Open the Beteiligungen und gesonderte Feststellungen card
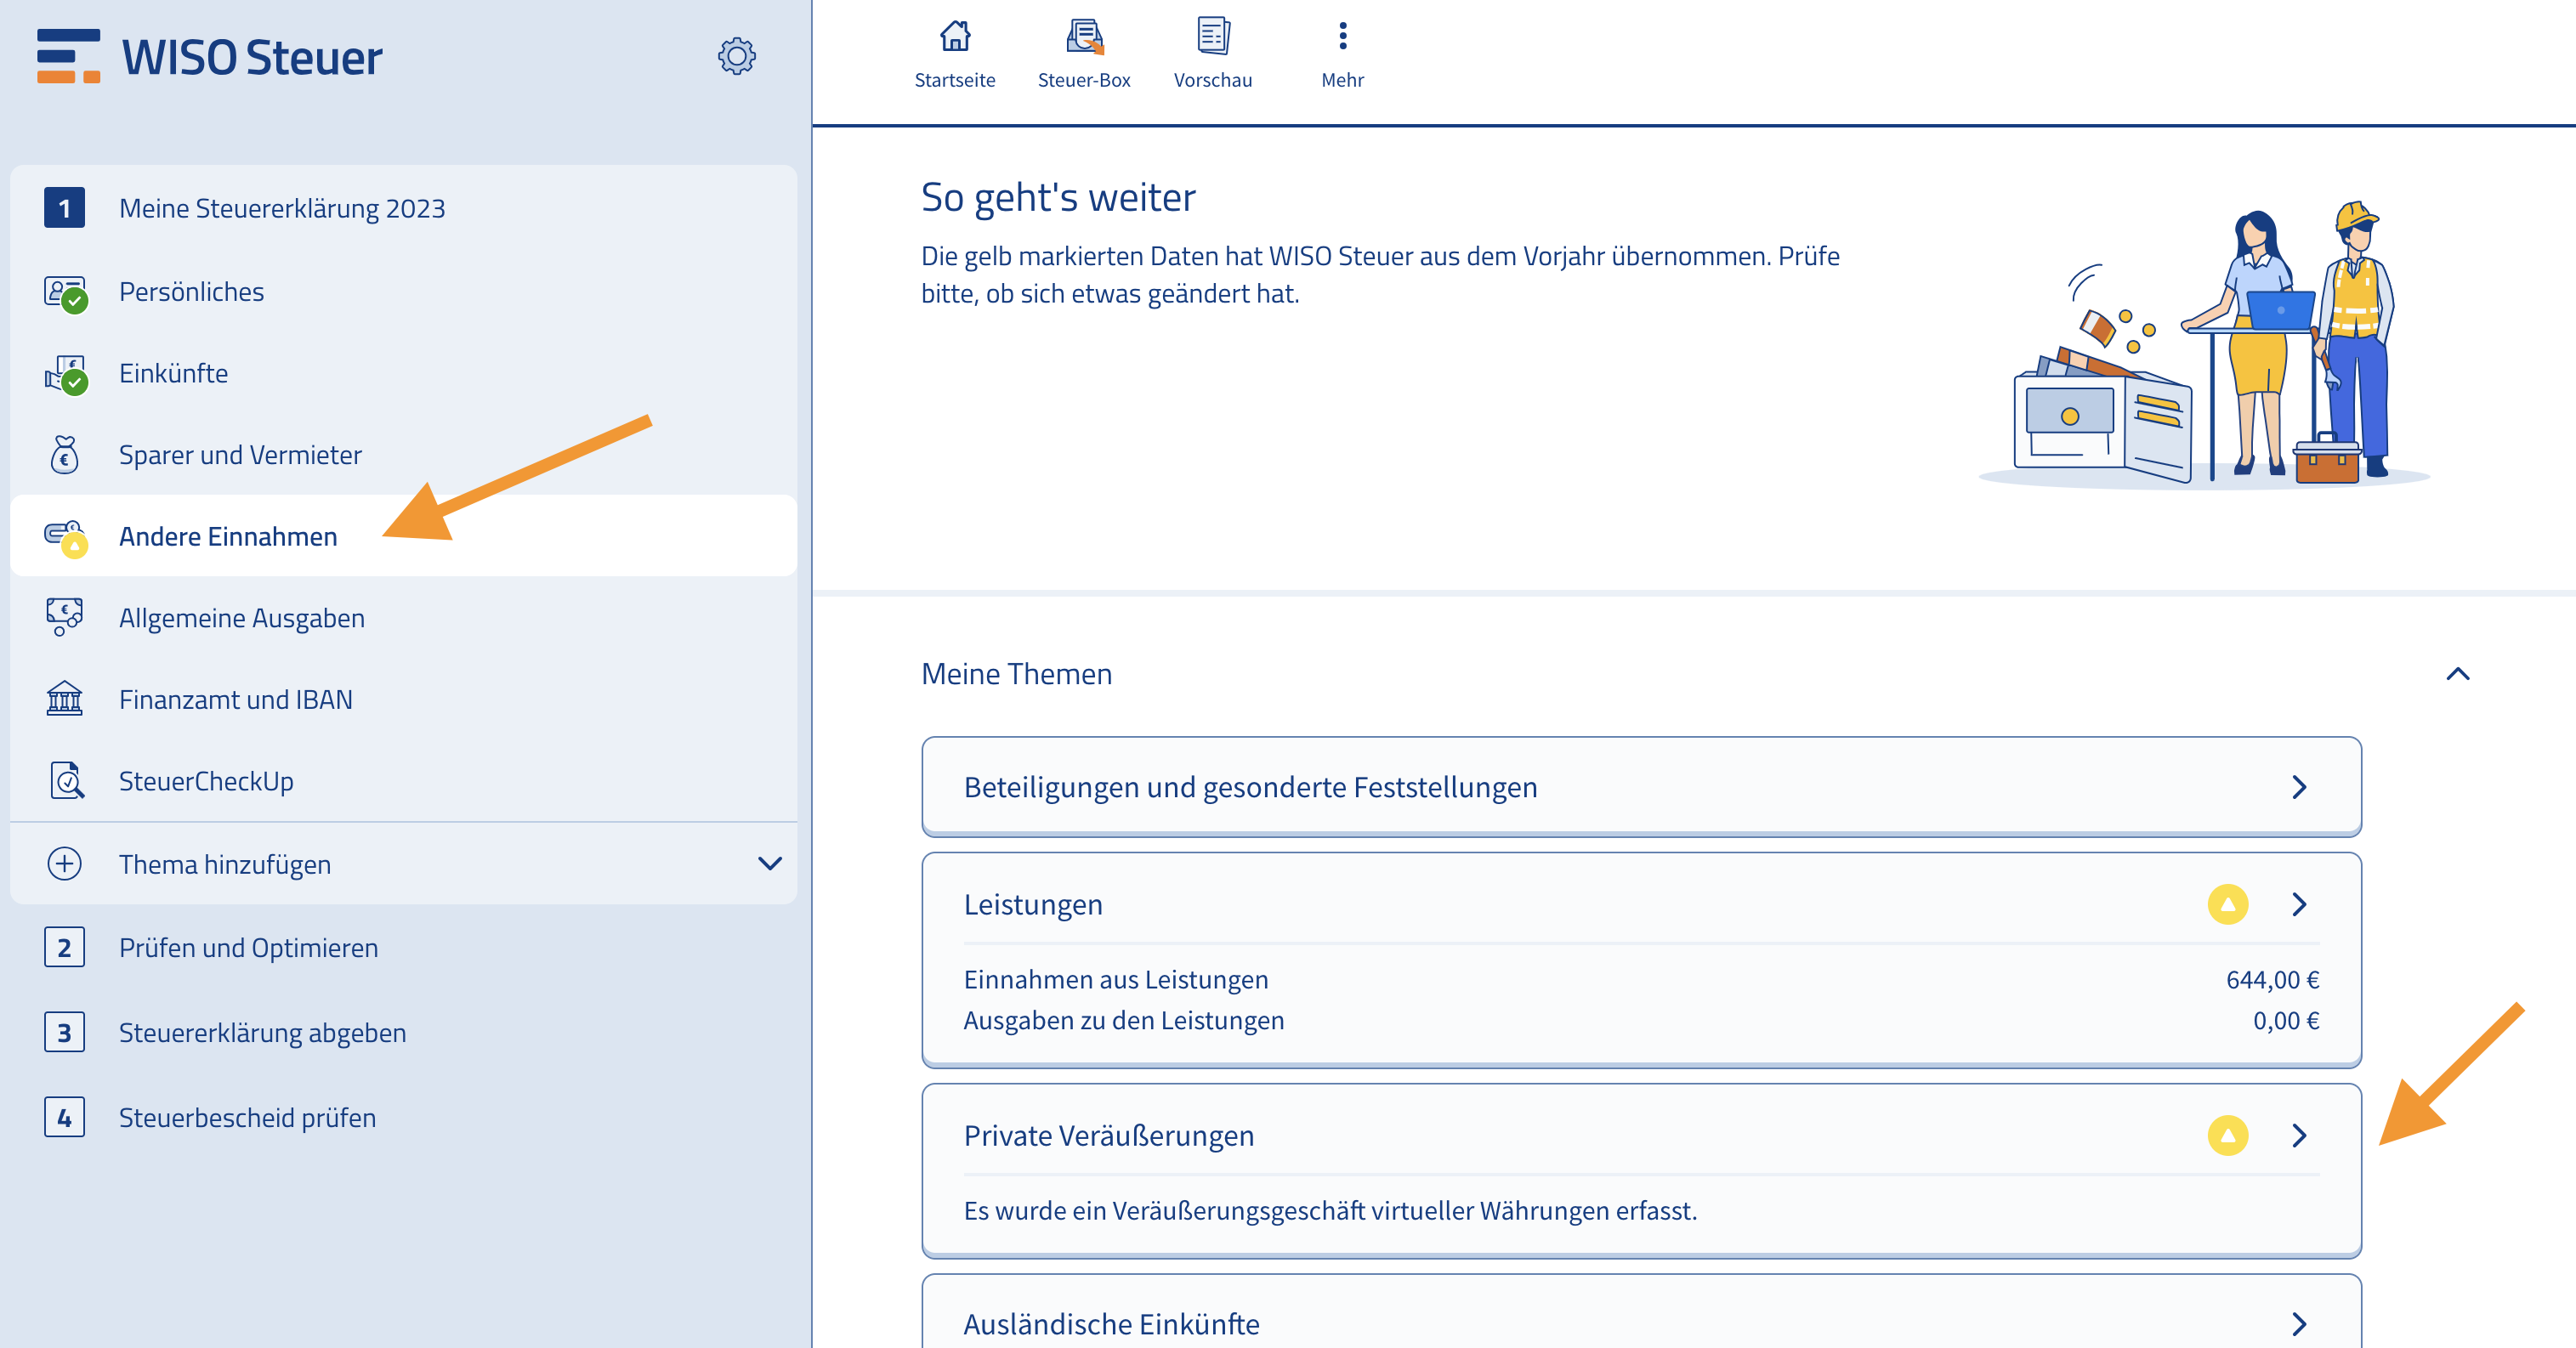 (1641, 787)
